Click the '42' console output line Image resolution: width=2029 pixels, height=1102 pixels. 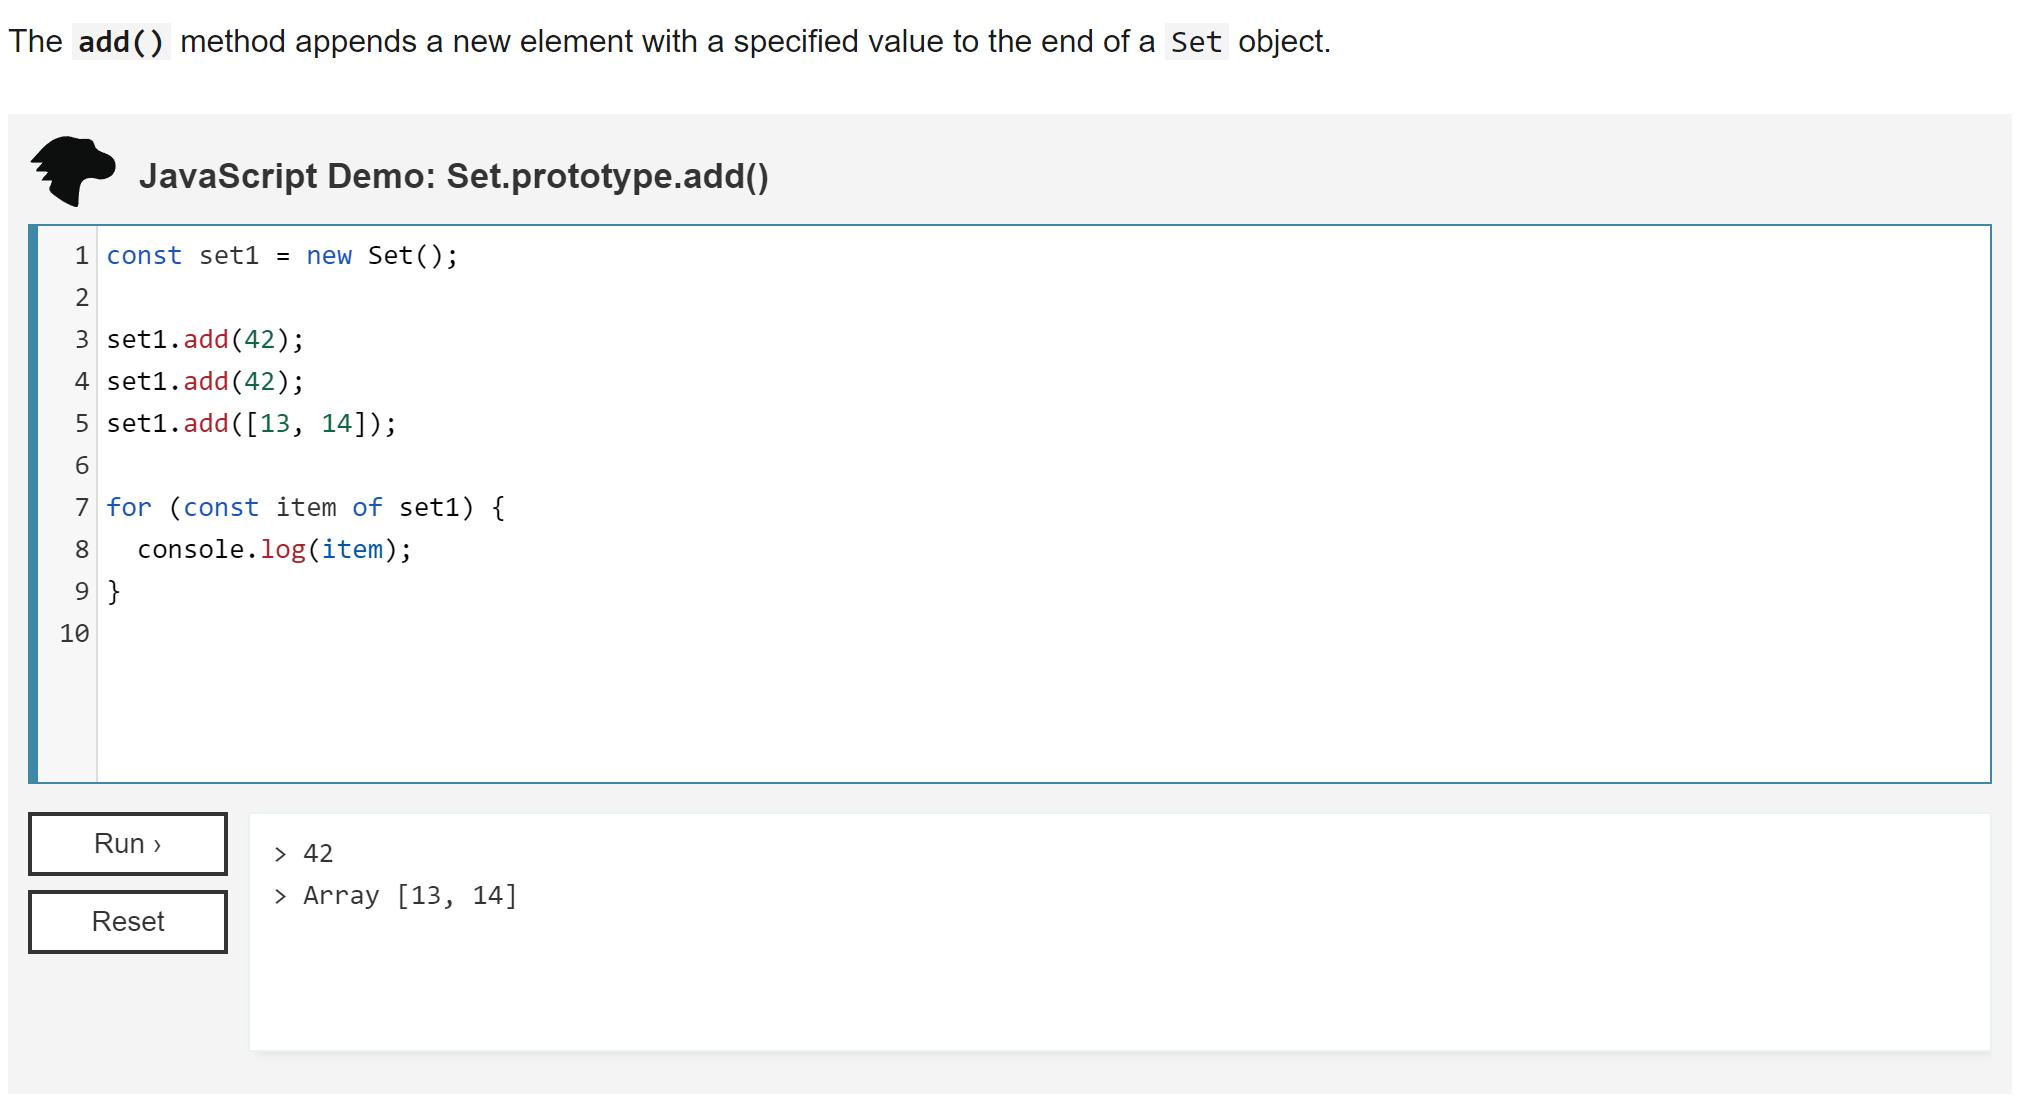(318, 854)
